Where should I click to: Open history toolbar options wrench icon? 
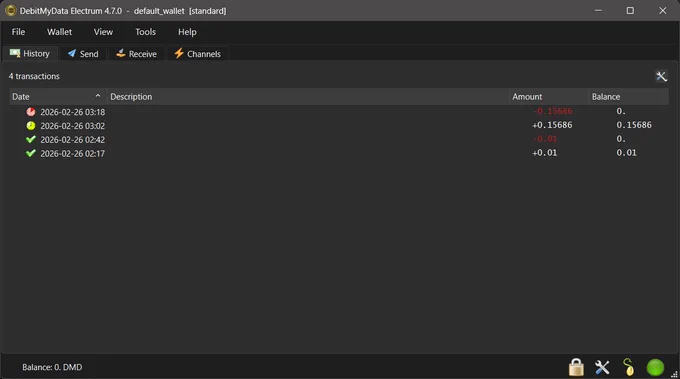pyautogui.click(x=661, y=77)
